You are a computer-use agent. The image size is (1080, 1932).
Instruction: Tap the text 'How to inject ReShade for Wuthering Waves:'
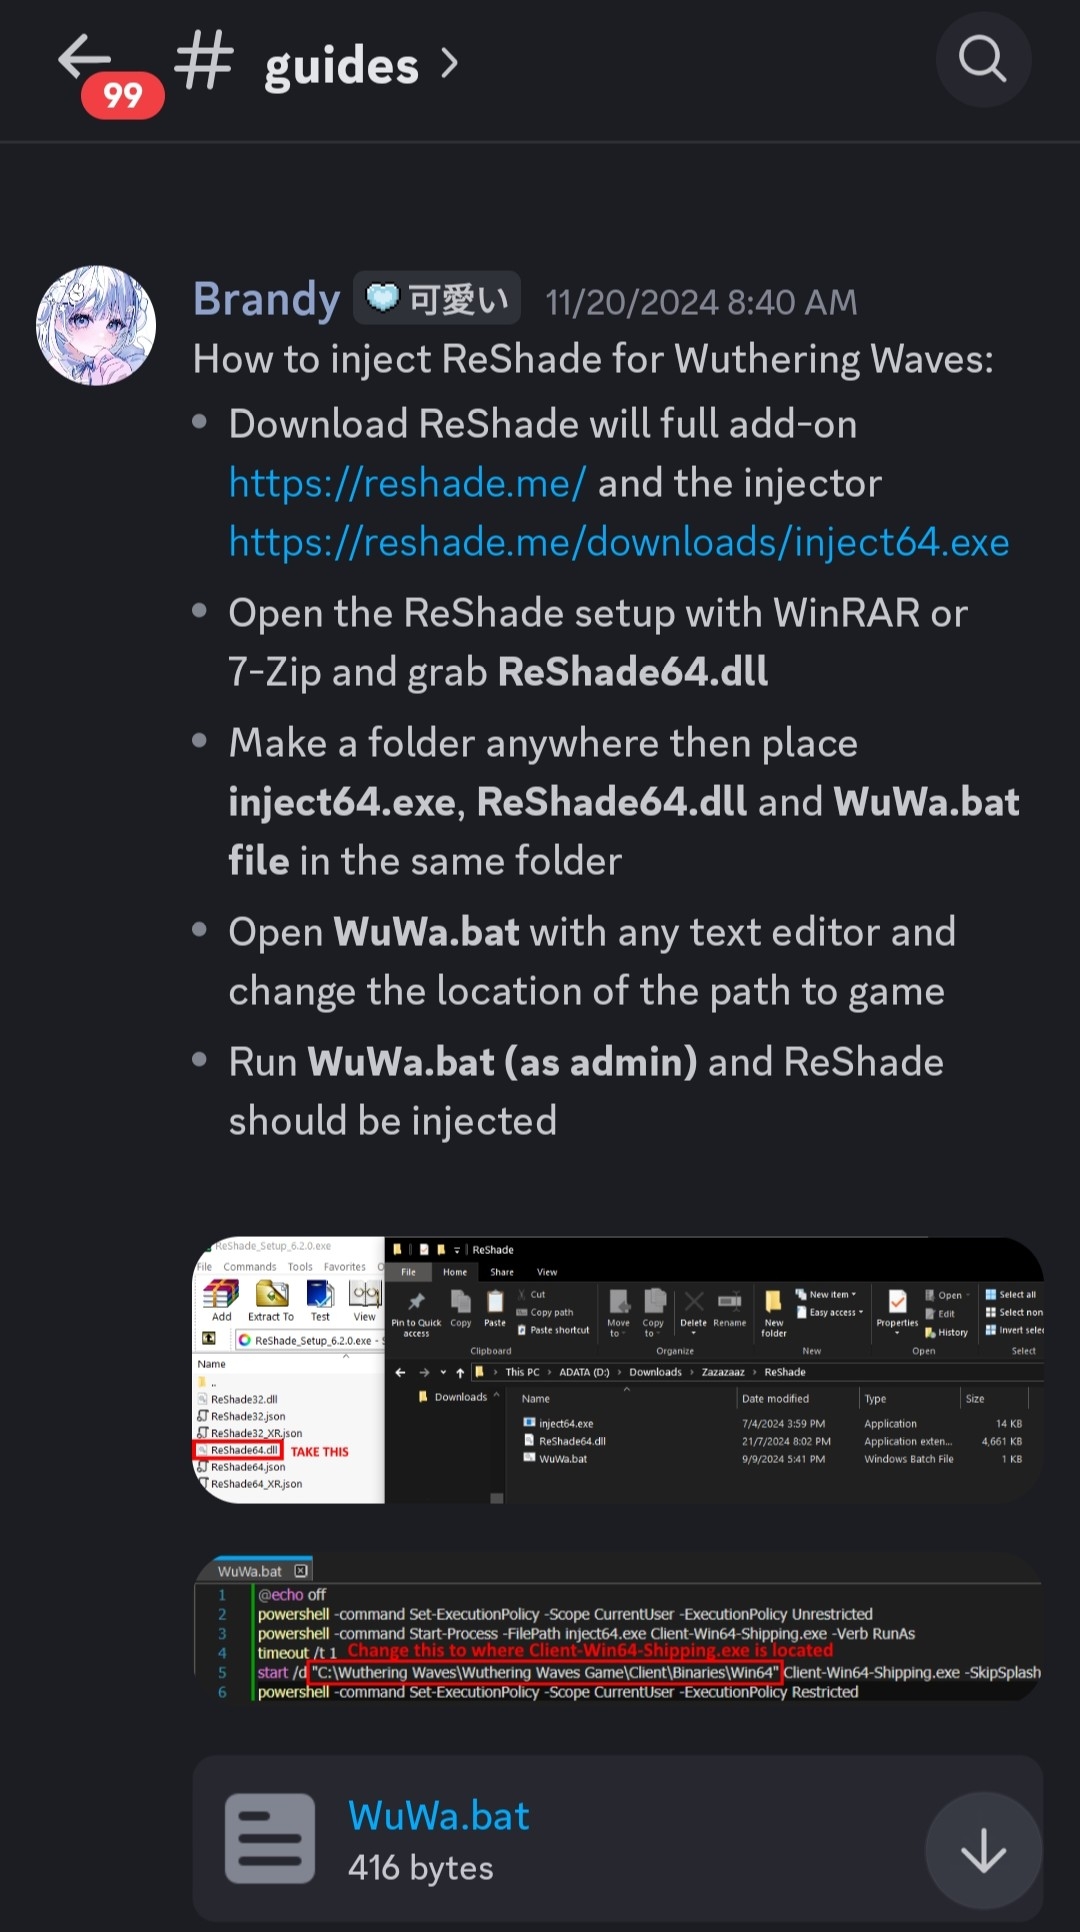[x=594, y=359]
